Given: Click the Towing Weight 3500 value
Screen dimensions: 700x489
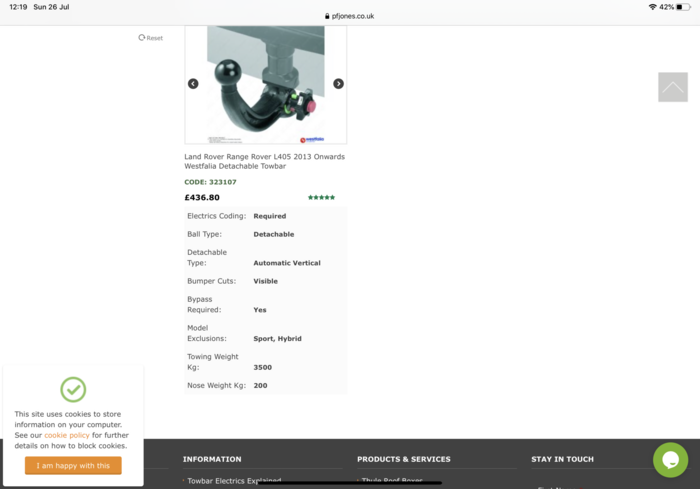Looking at the screenshot, I should [x=262, y=368].
